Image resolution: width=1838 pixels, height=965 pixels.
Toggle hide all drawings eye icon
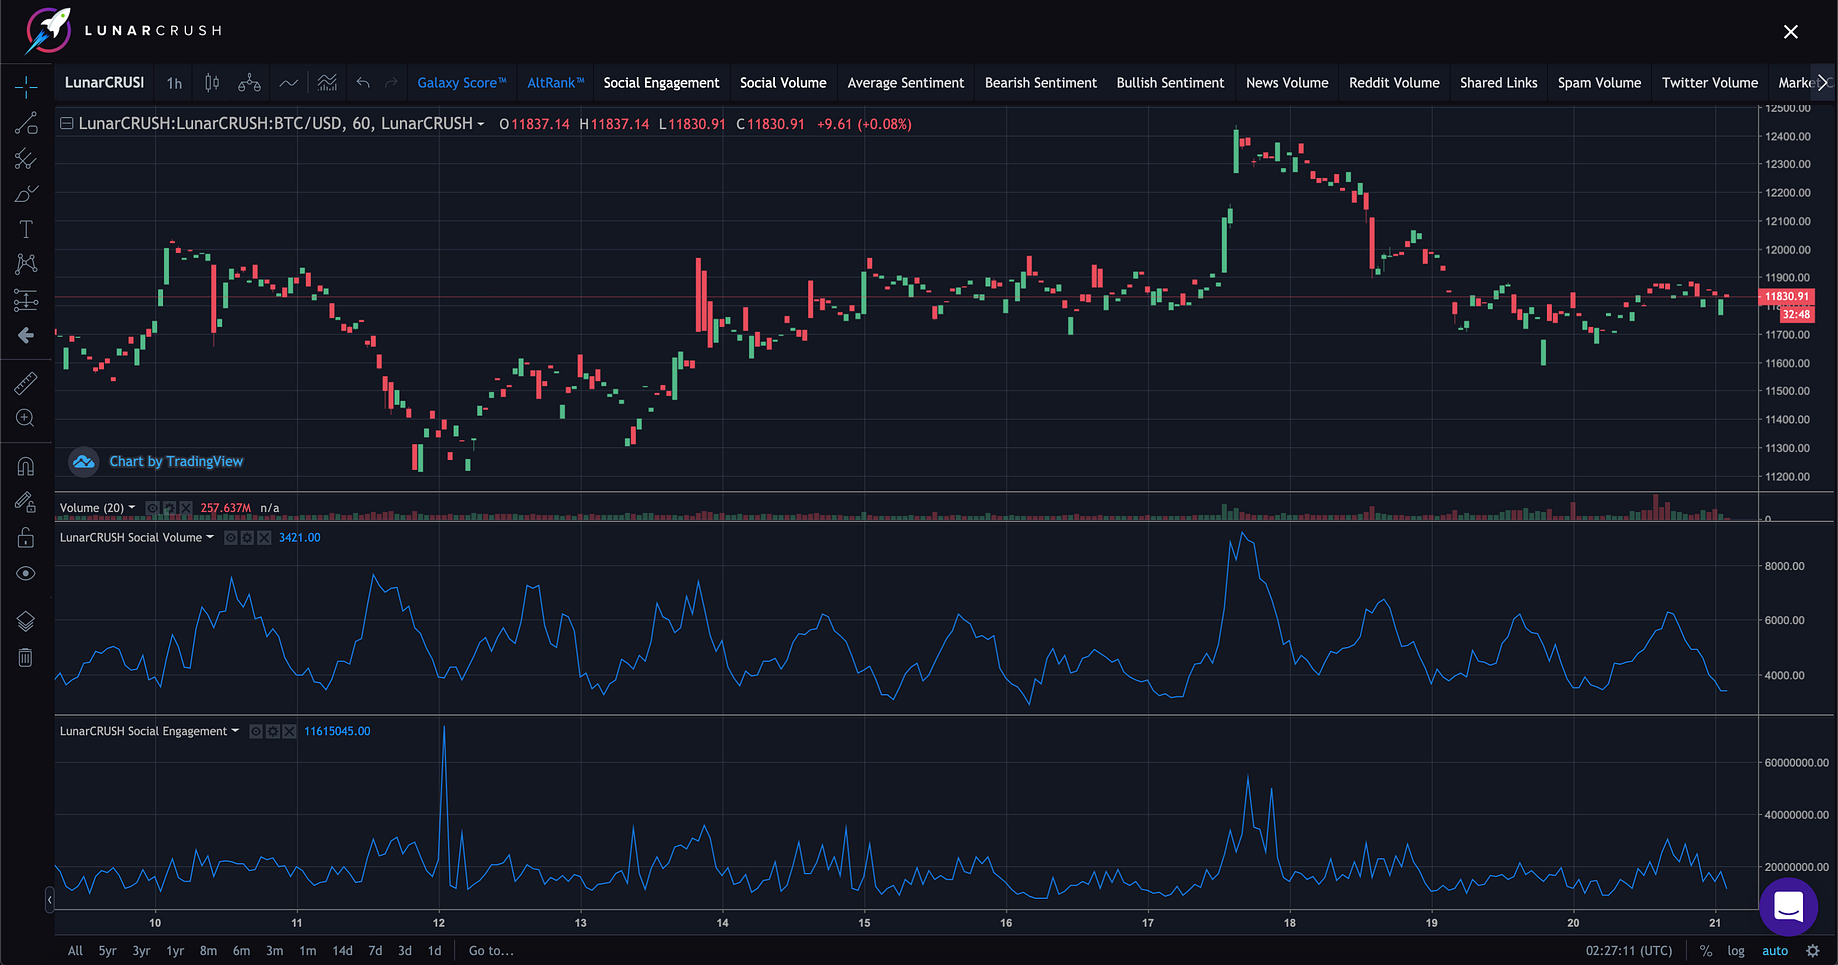pyautogui.click(x=26, y=573)
